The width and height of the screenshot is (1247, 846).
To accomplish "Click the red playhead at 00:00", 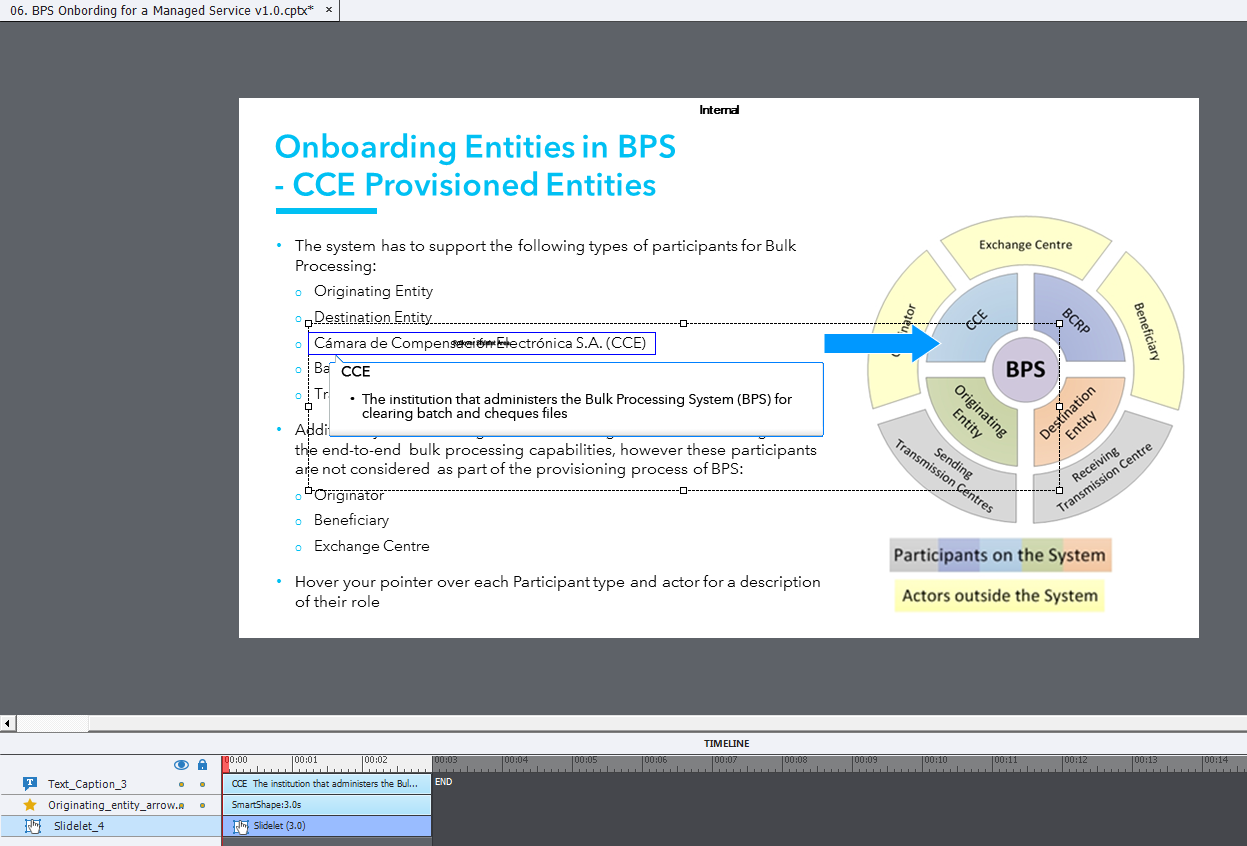I will 225,762.
